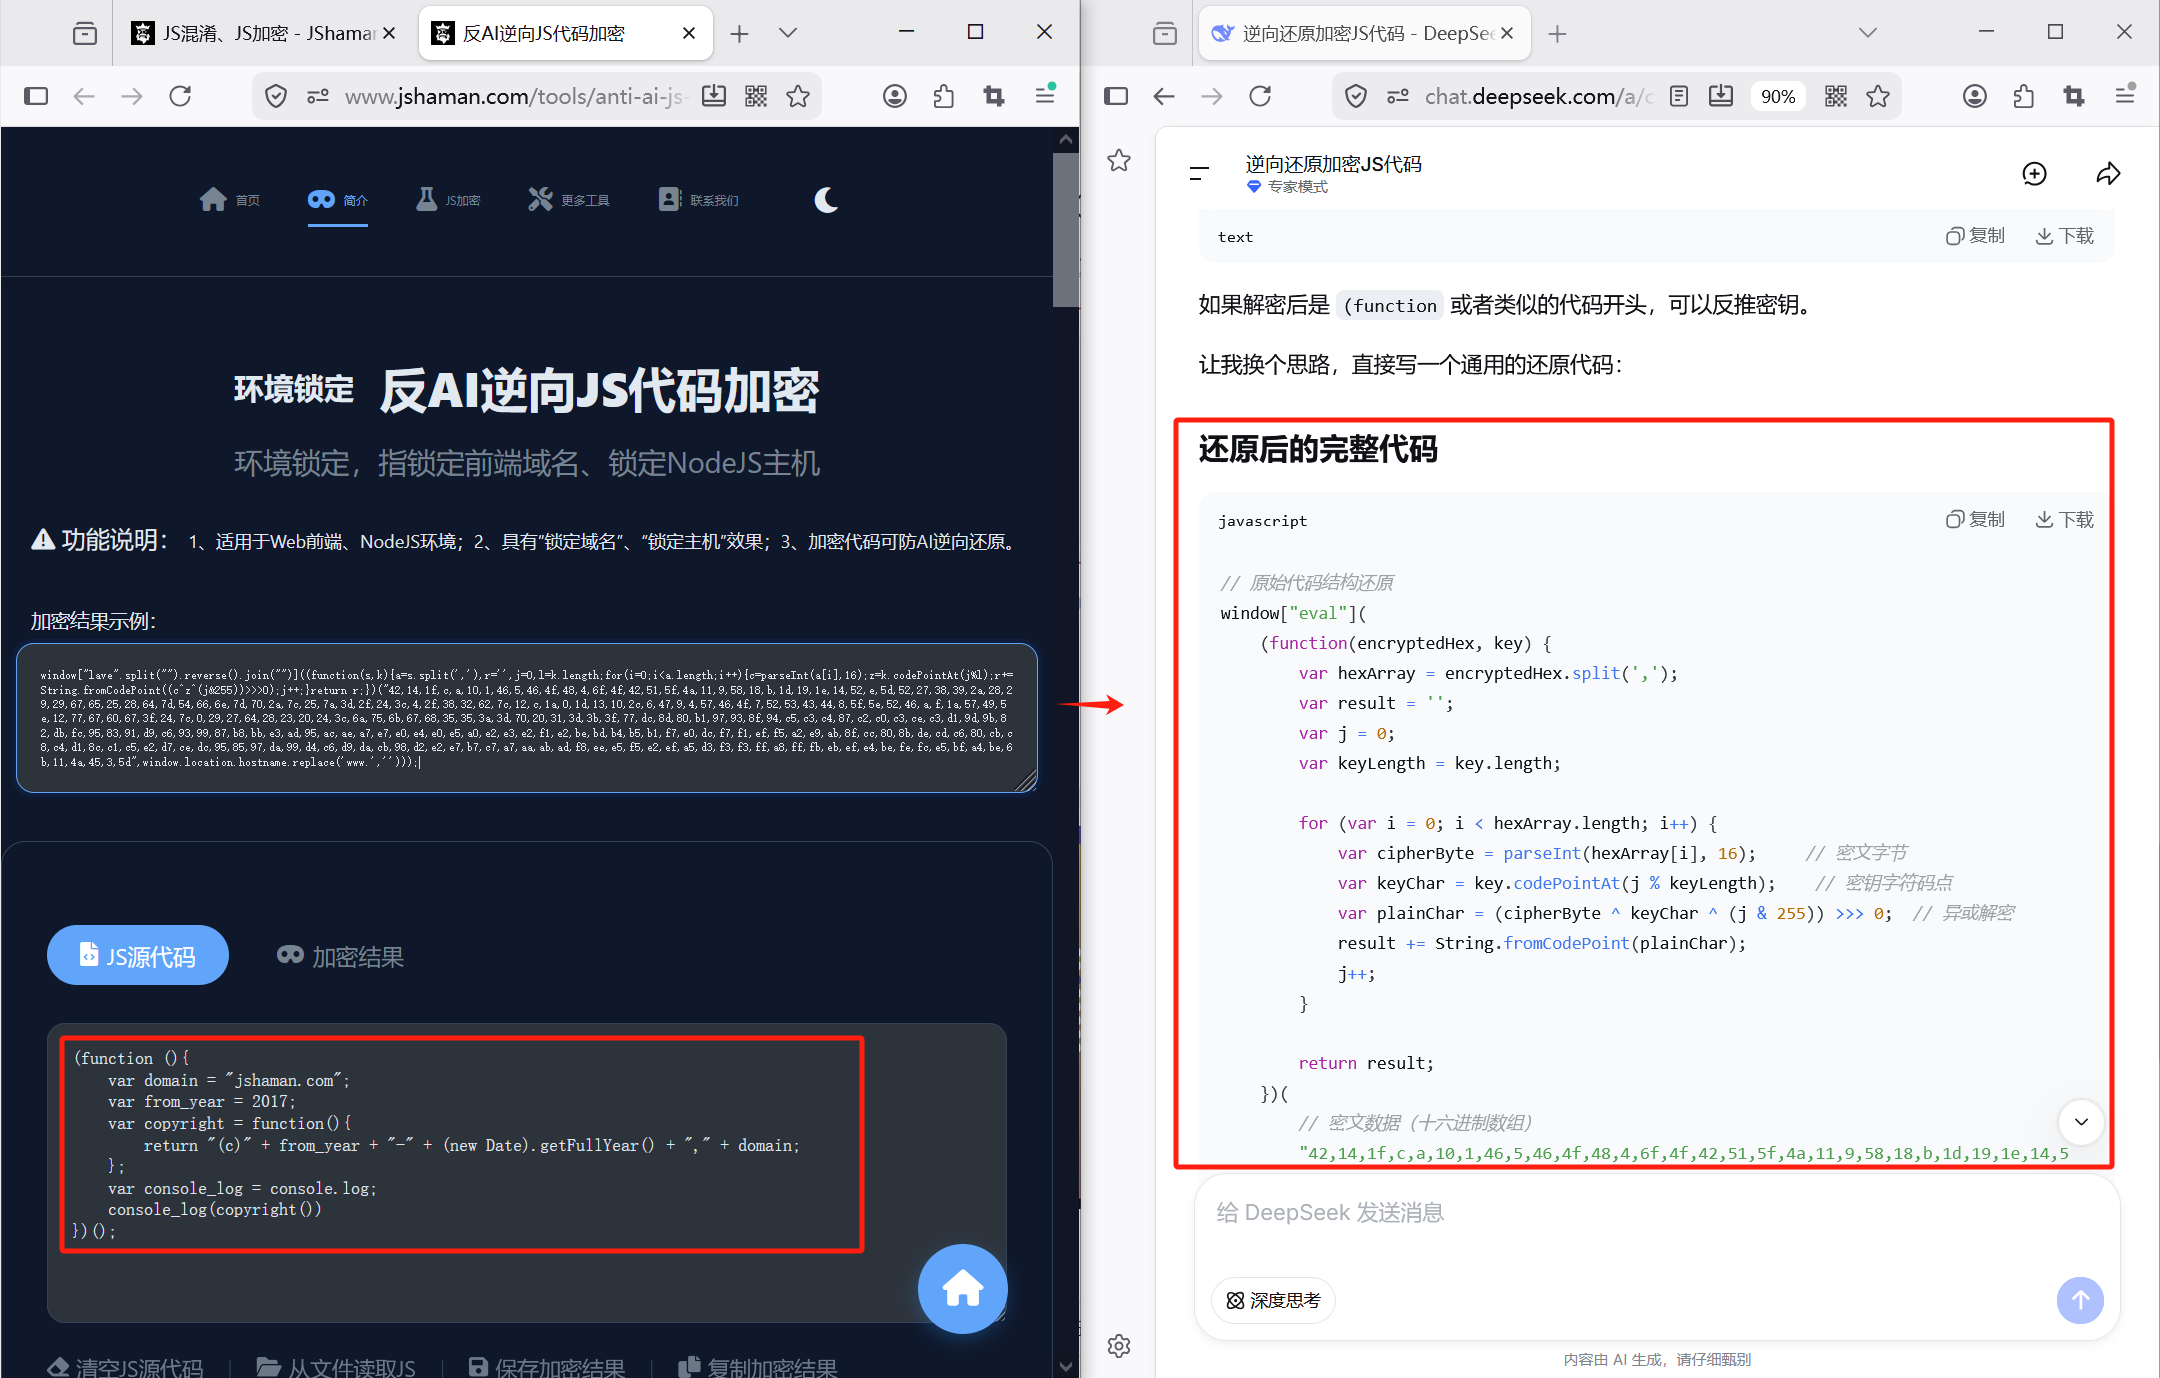Toggle reader view in DeepSeek address bar
Screen dimensions: 2160x1378
point(1679,96)
